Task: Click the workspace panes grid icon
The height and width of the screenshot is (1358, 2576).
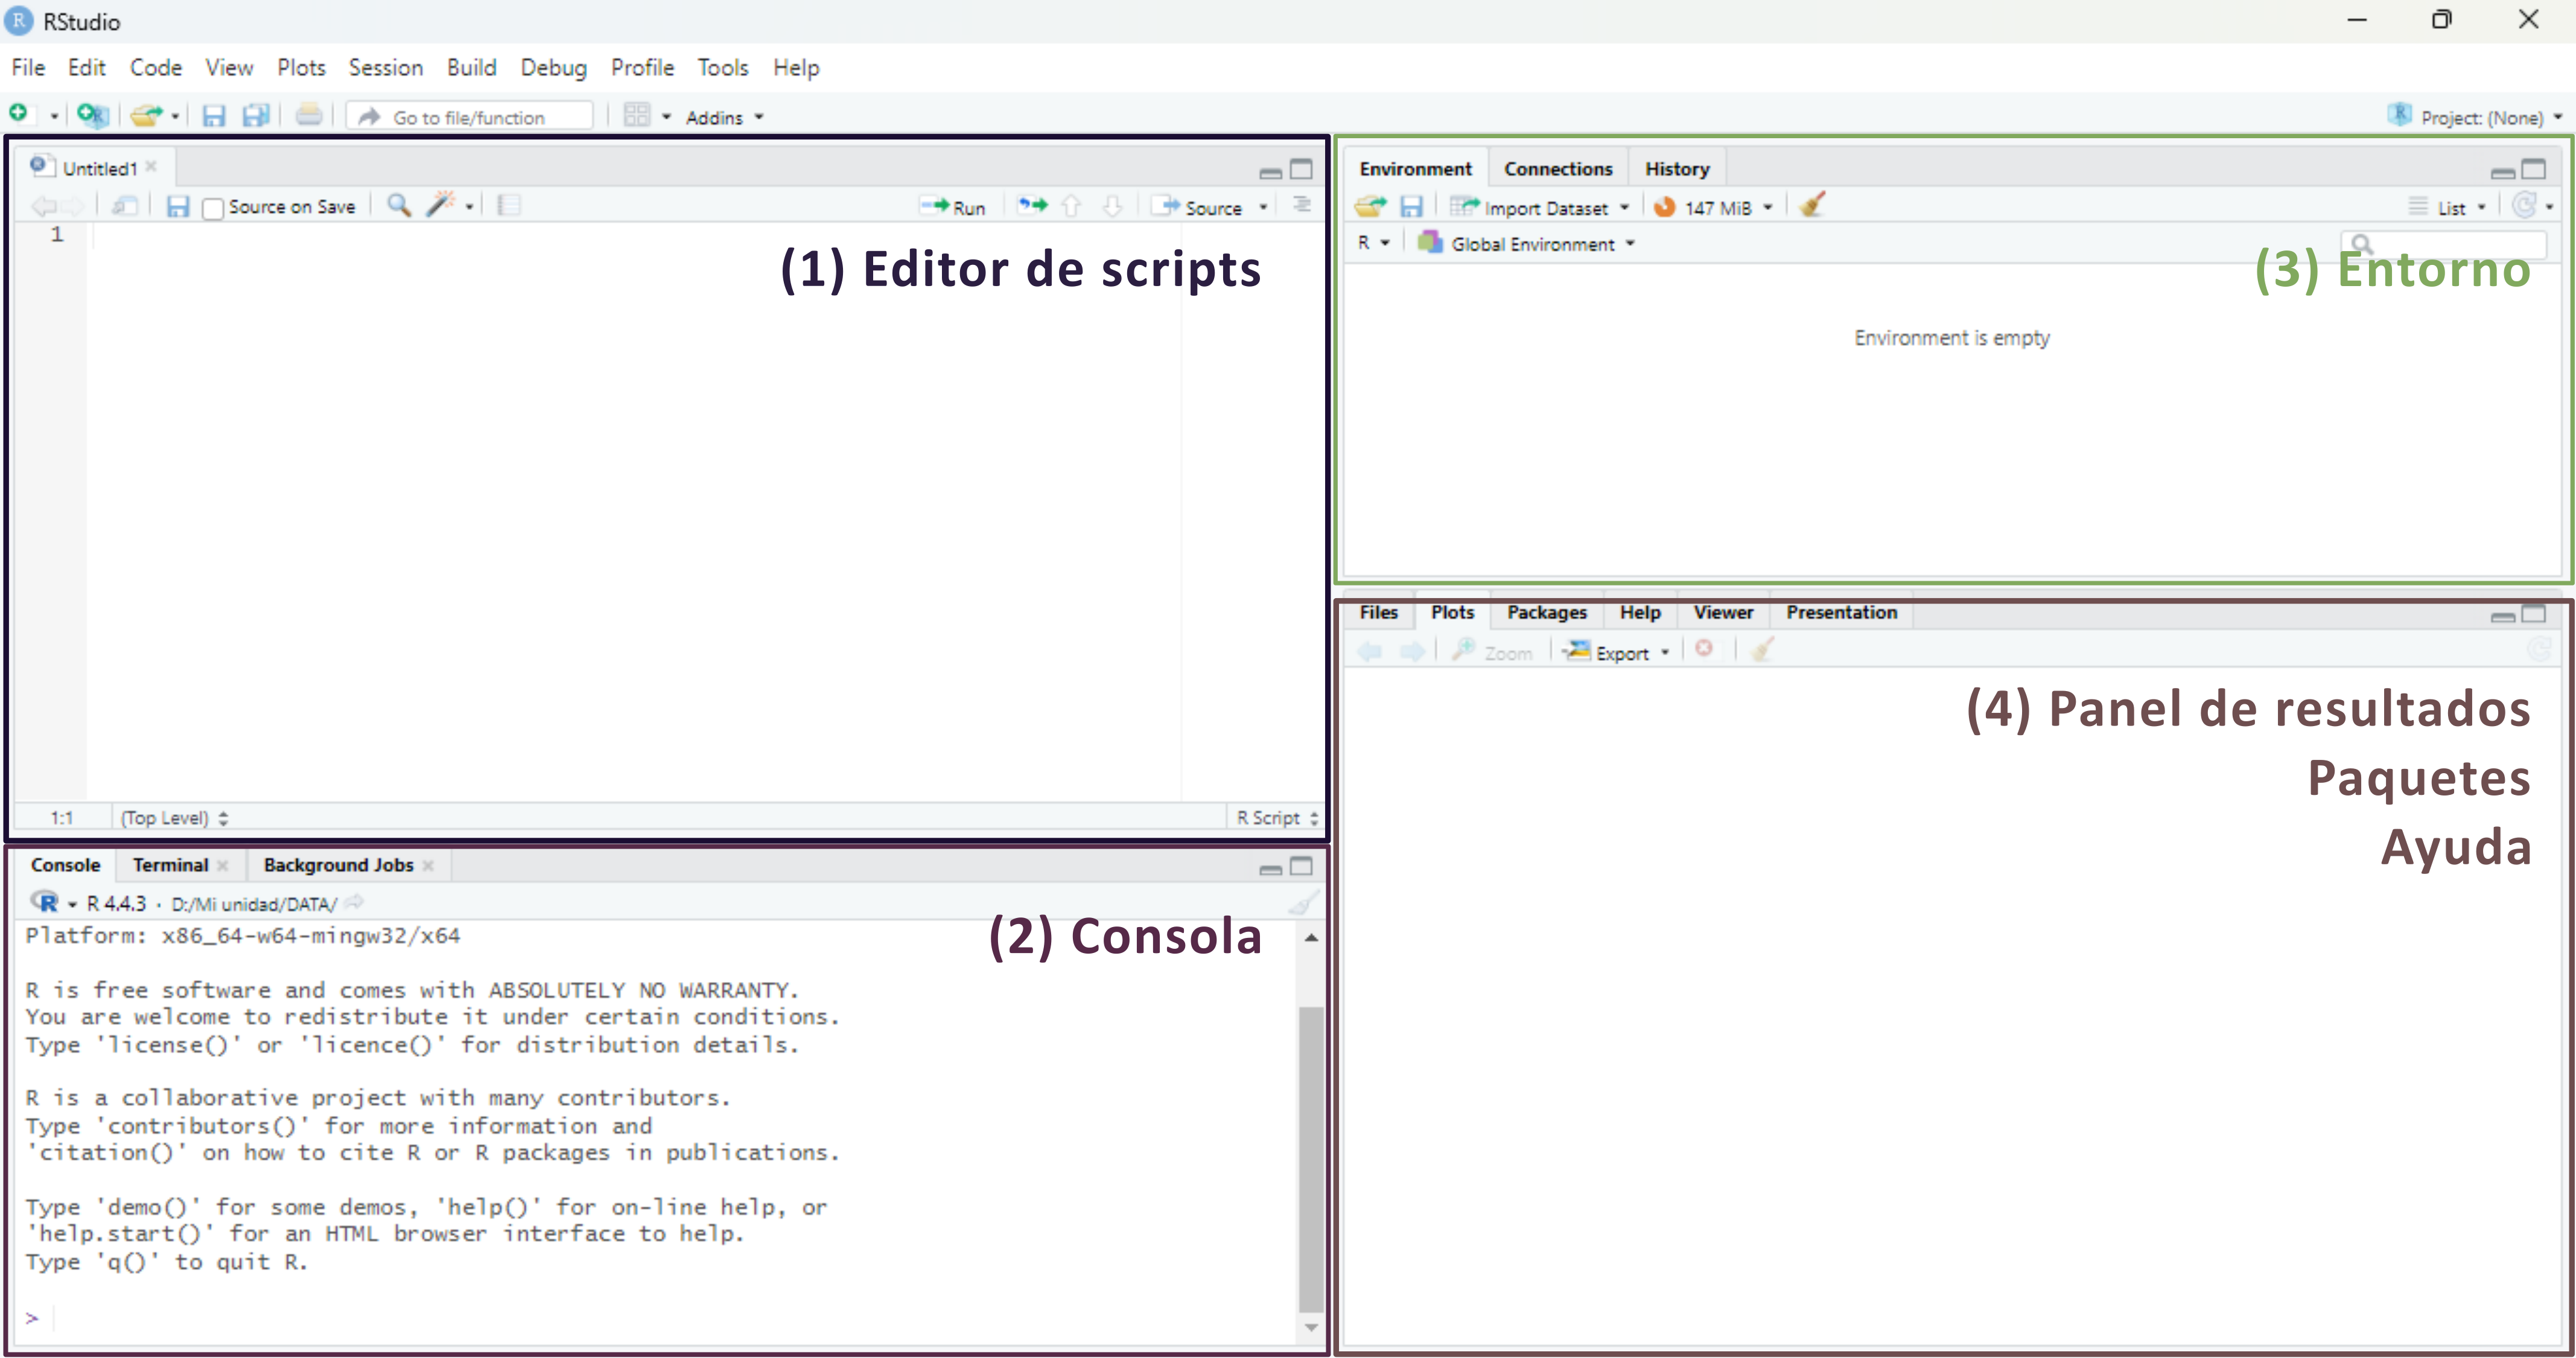Action: click(x=637, y=116)
